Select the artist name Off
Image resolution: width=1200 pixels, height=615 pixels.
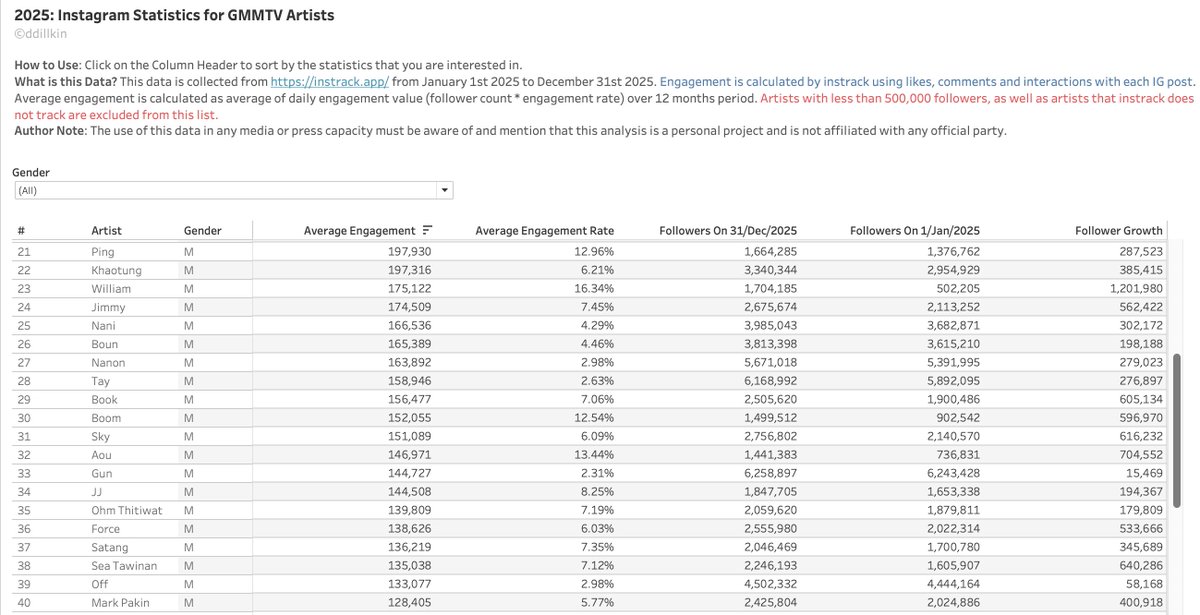point(99,584)
